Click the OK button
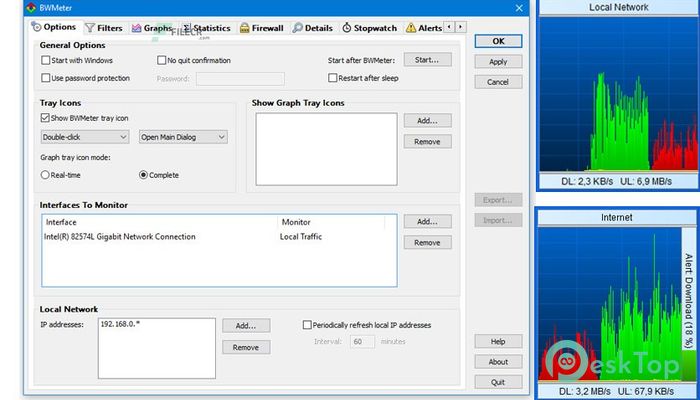 [498, 41]
